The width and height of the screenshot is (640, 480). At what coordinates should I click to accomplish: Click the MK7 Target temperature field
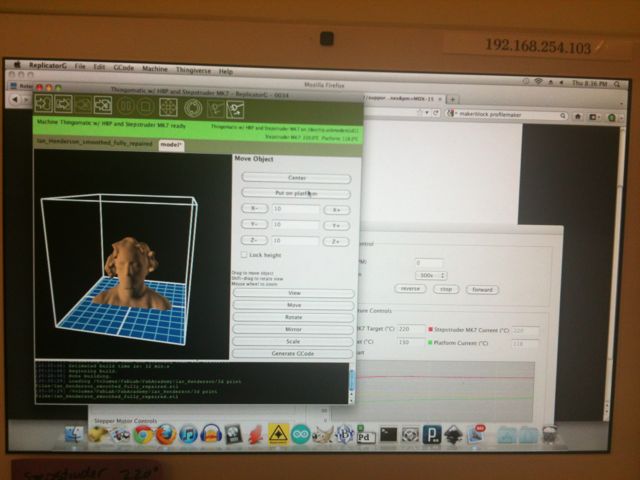click(411, 329)
